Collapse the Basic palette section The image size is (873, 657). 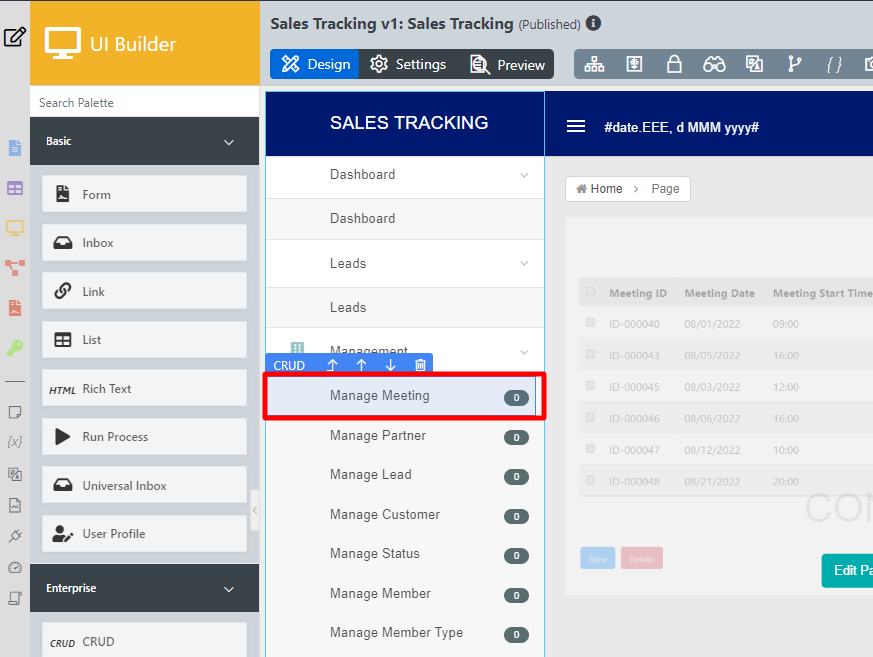coord(229,142)
